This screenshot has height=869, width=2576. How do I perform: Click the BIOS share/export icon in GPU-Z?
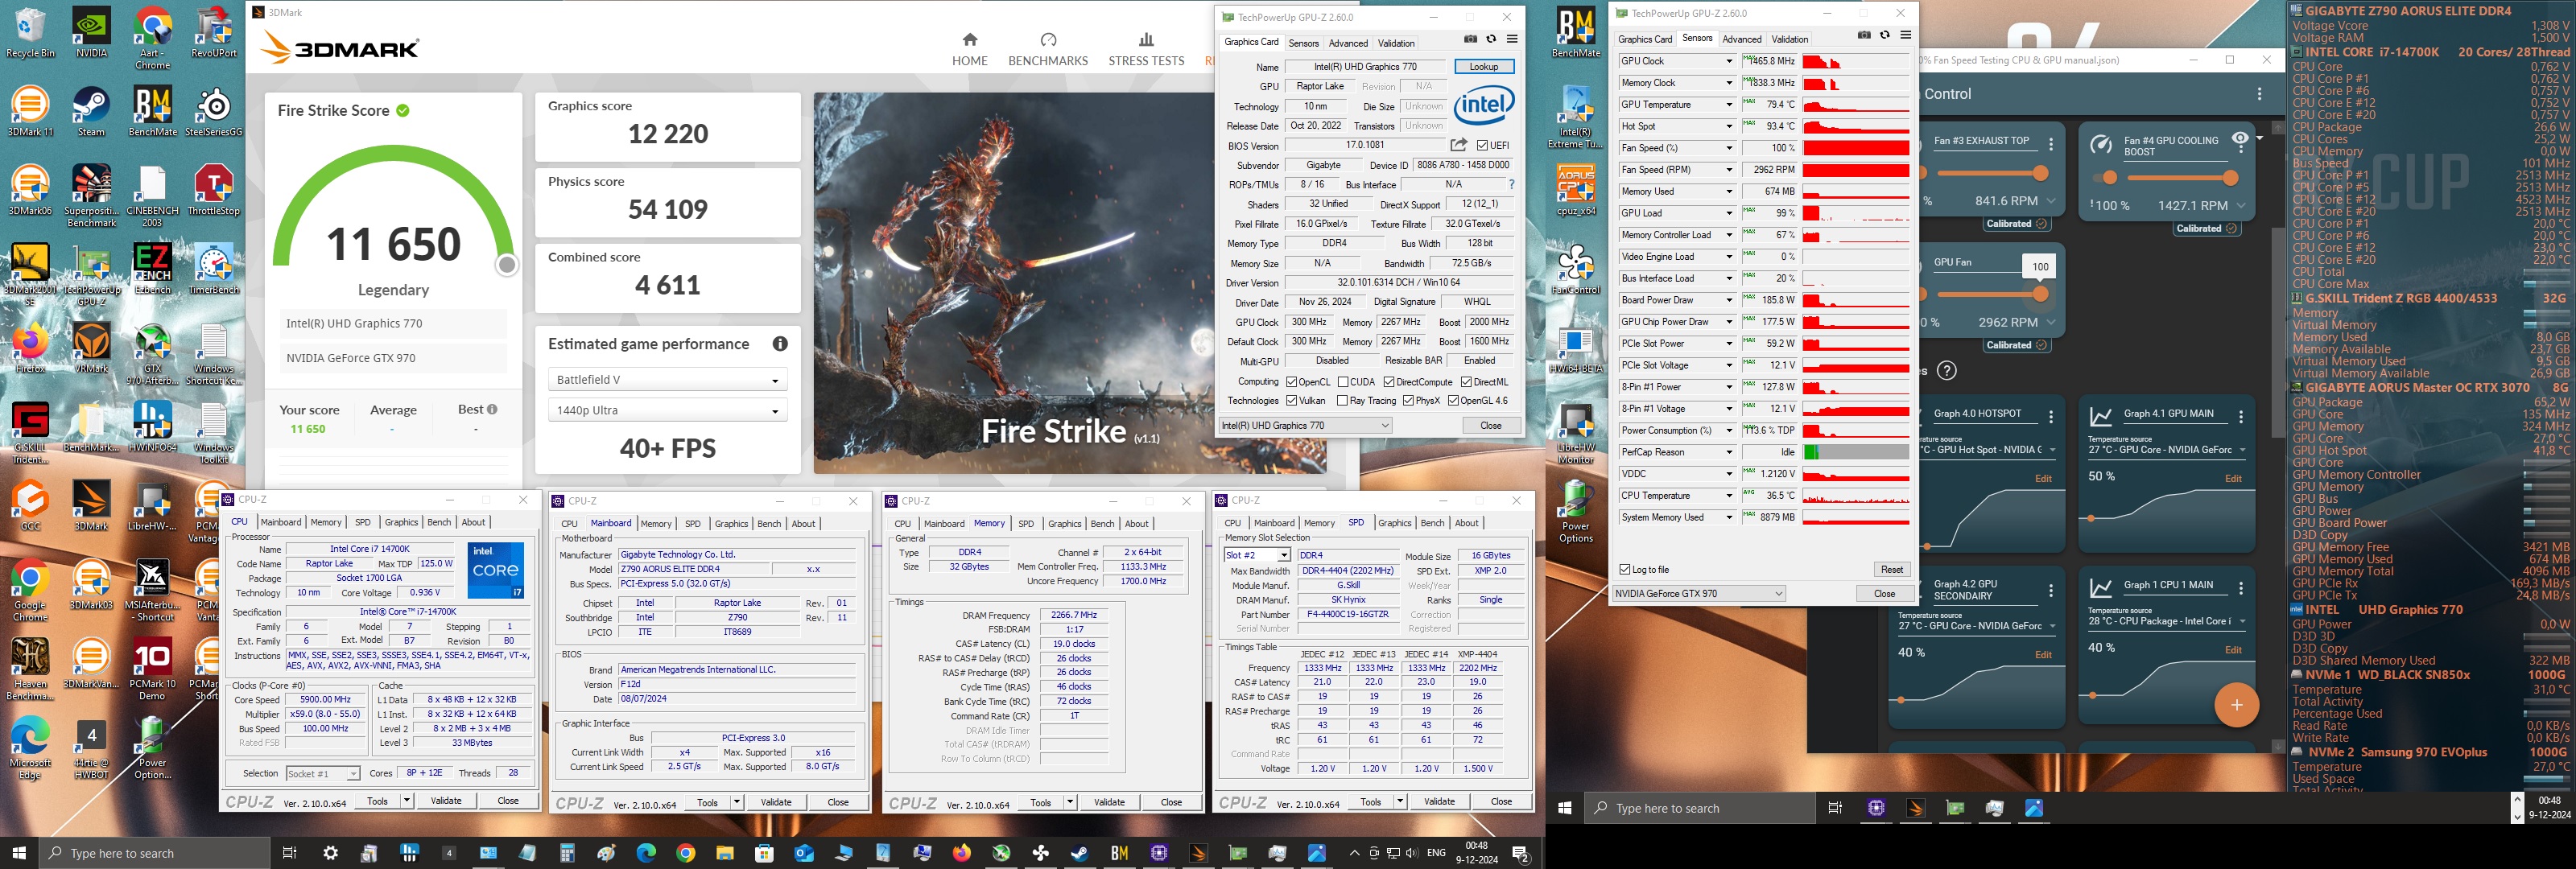[1459, 145]
